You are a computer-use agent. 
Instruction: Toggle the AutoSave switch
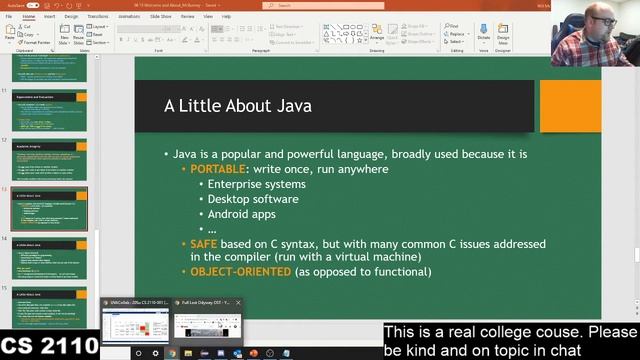tap(33, 6)
